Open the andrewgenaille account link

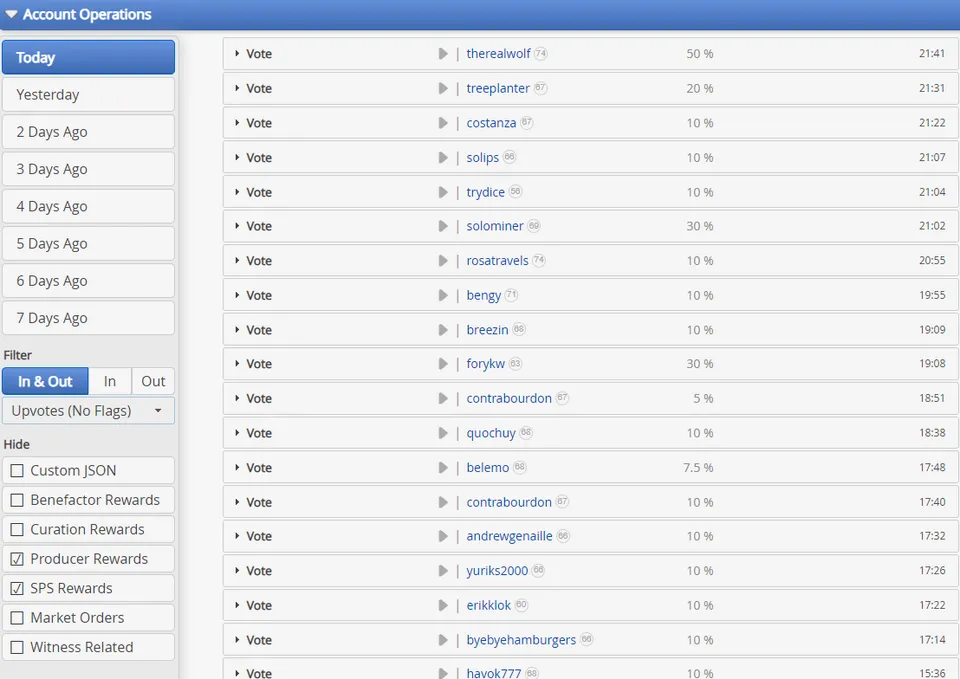pos(509,537)
